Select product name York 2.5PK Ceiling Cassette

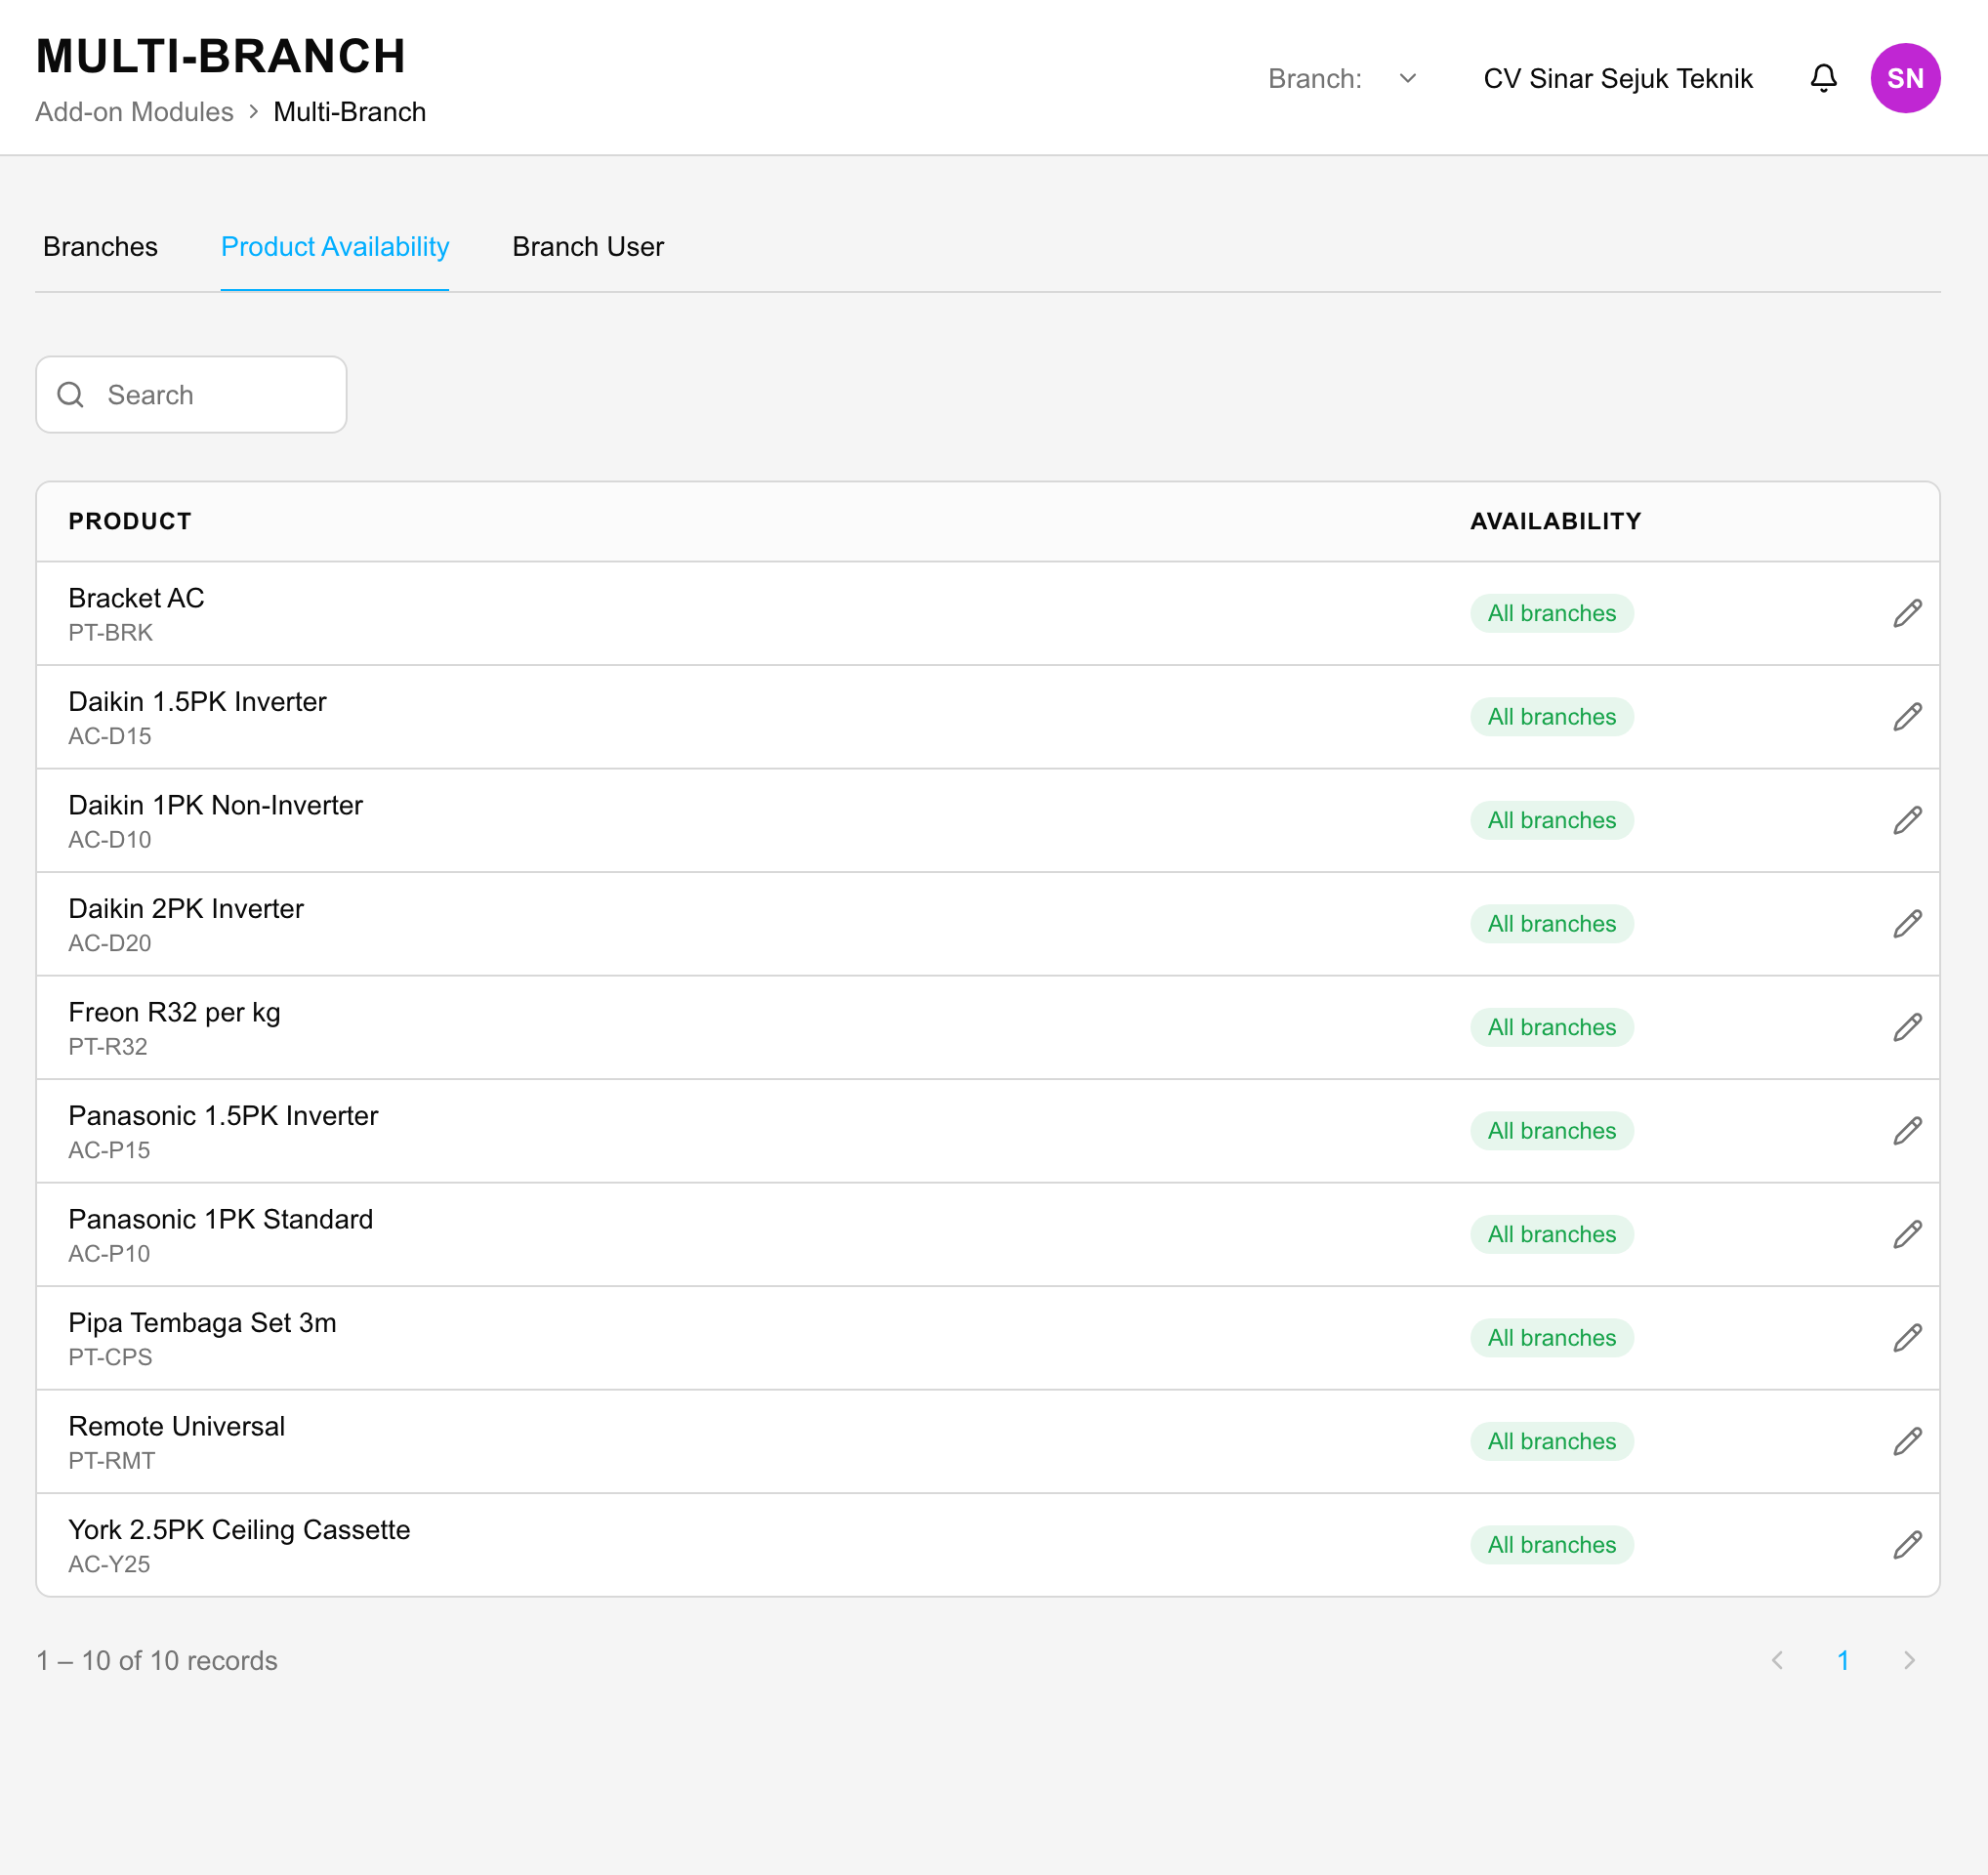[x=239, y=1530]
